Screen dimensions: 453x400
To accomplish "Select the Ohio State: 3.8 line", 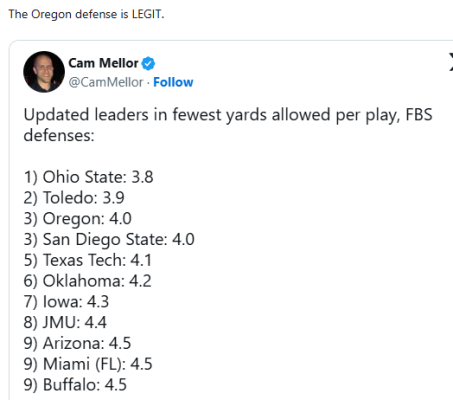I will coord(88,177).
